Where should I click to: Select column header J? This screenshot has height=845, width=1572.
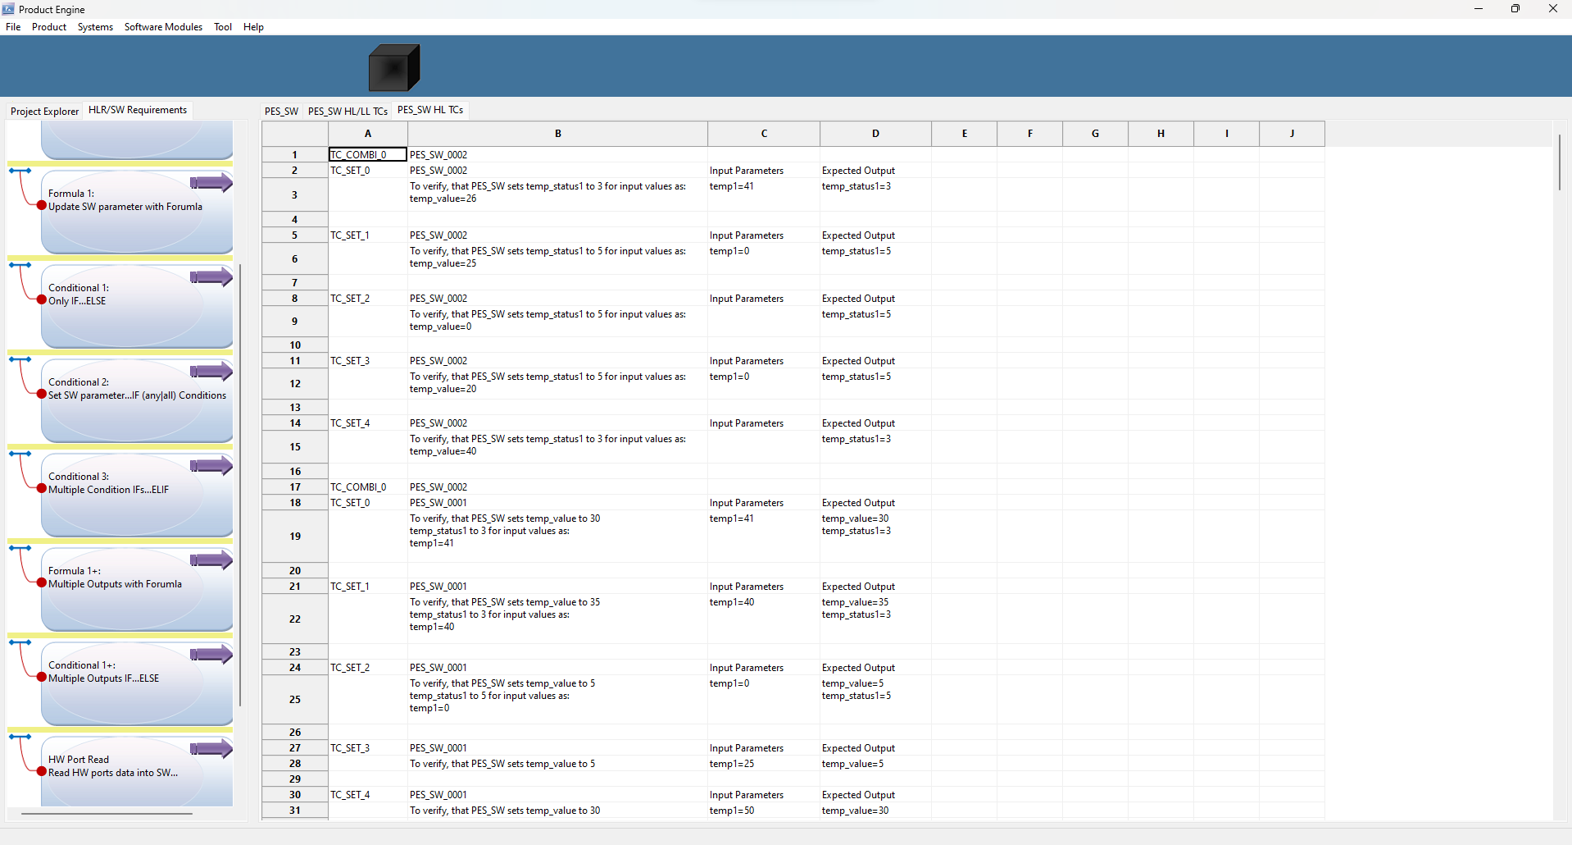[x=1292, y=134]
